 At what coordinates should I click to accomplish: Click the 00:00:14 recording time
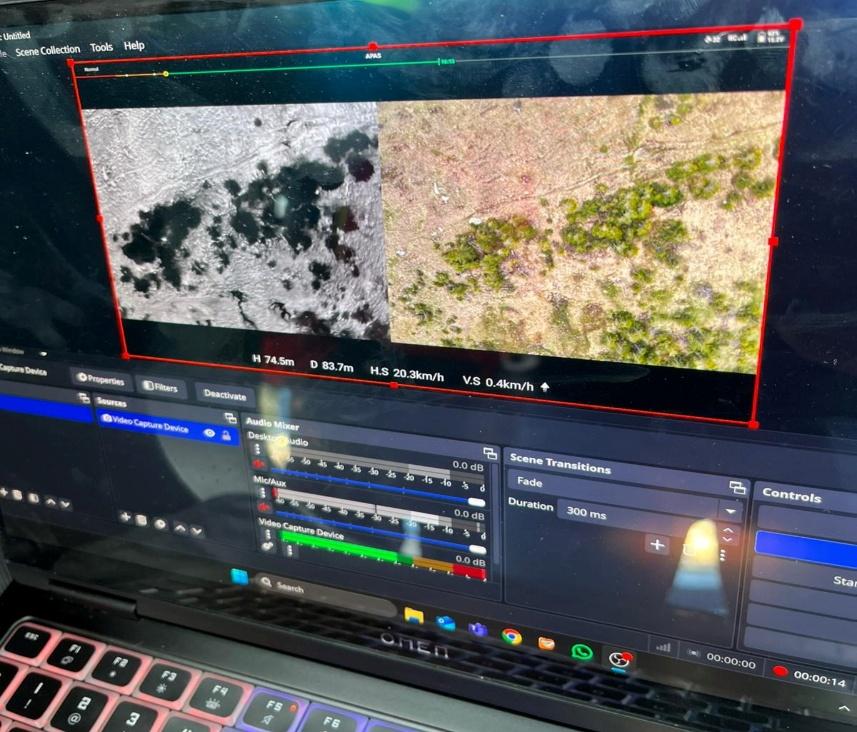[819, 678]
